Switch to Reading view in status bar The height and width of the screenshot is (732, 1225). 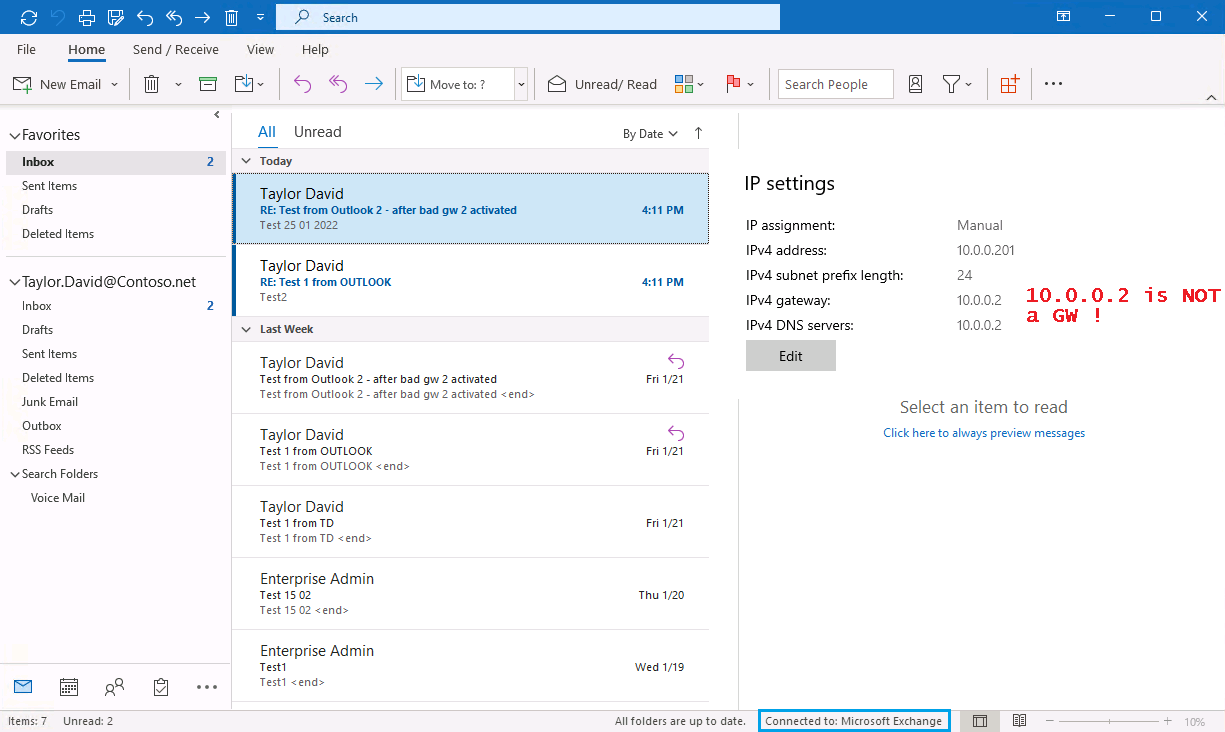point(1019,721)
